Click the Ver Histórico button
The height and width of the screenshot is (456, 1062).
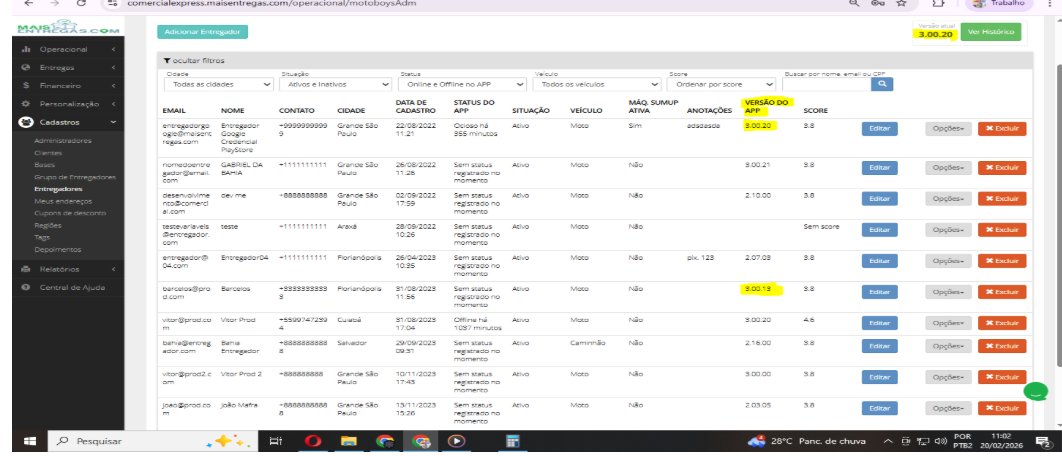[990, 32]
